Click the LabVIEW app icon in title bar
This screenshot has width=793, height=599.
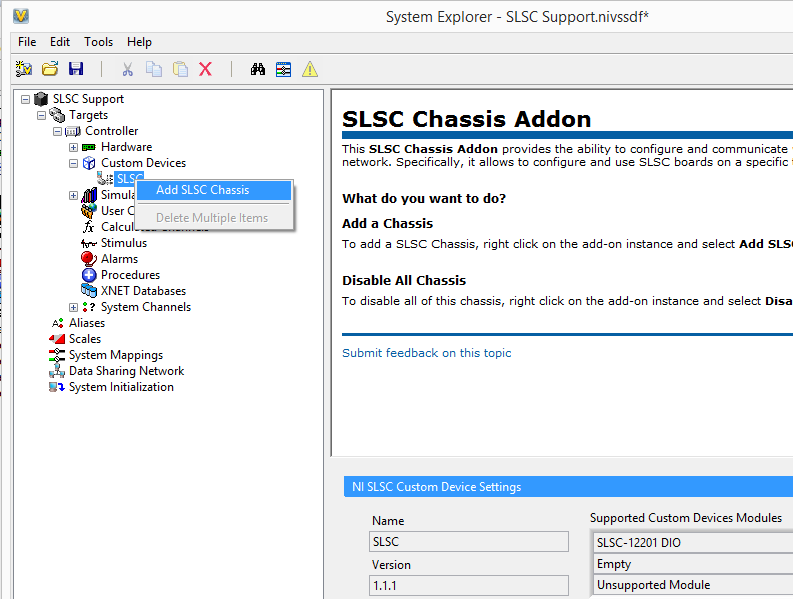(x=21, y=16)
